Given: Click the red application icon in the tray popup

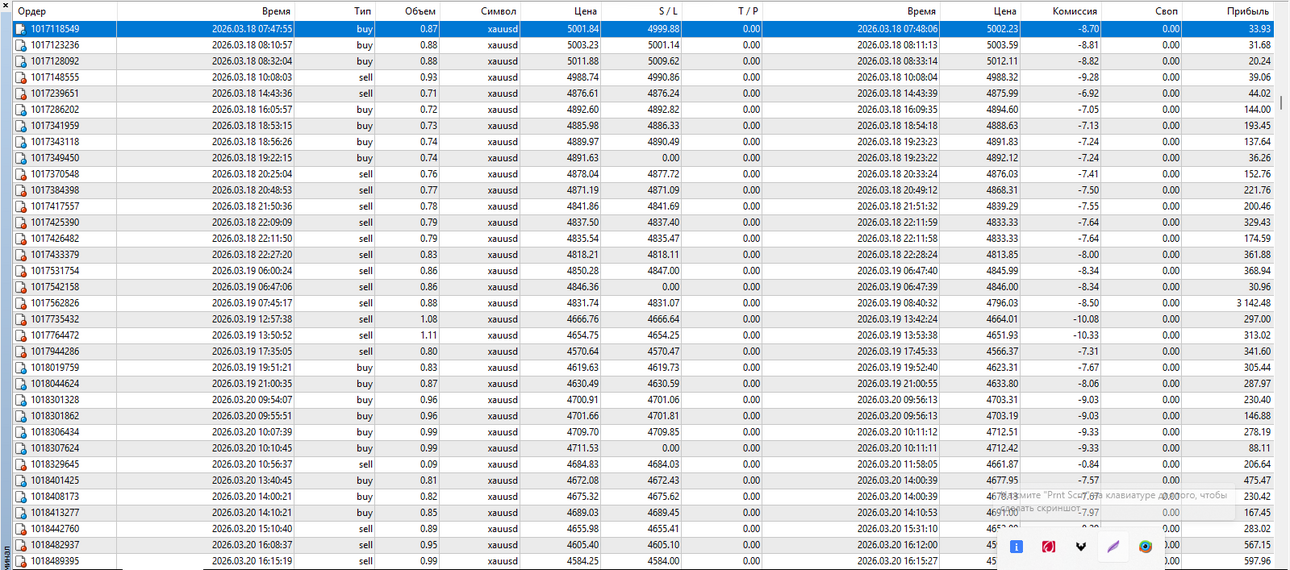Looking at the screenshot, I should 1048,547.
